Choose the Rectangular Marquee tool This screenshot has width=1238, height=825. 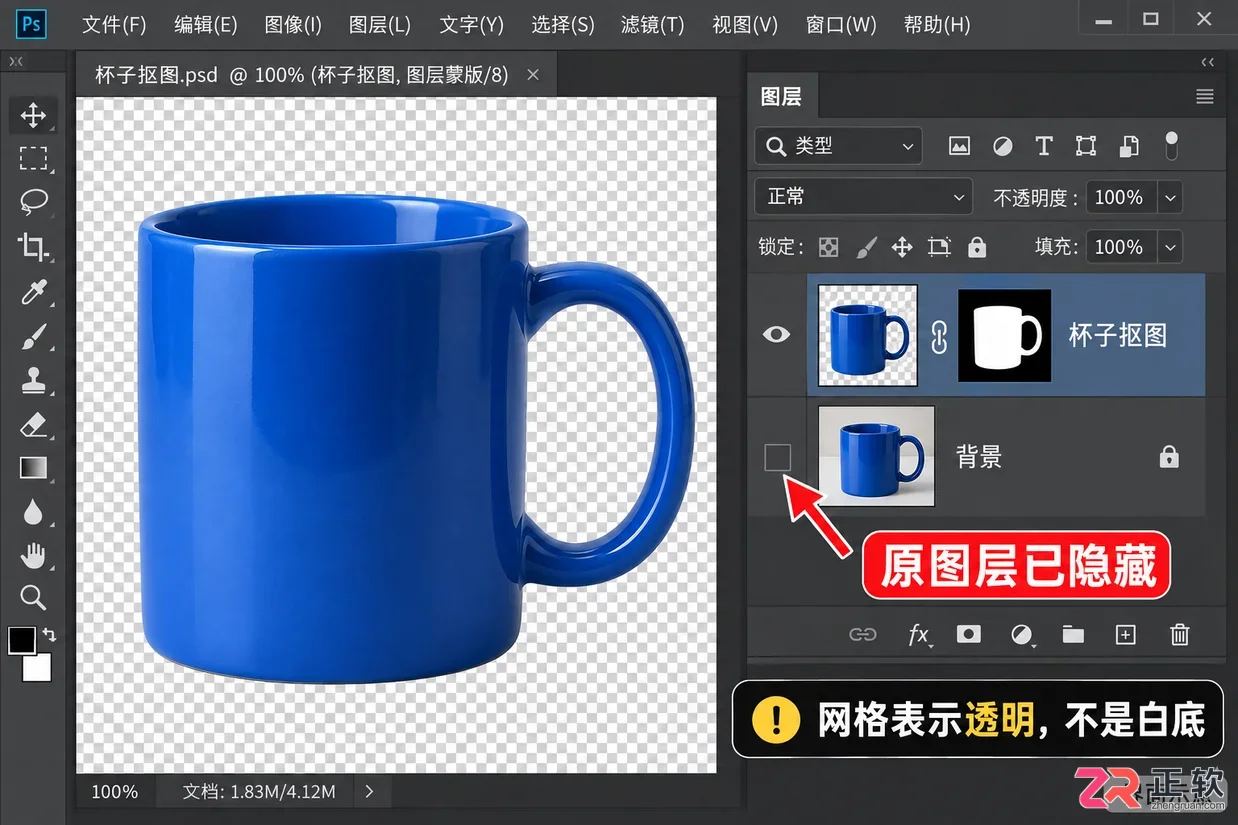(x=33, y=158)
